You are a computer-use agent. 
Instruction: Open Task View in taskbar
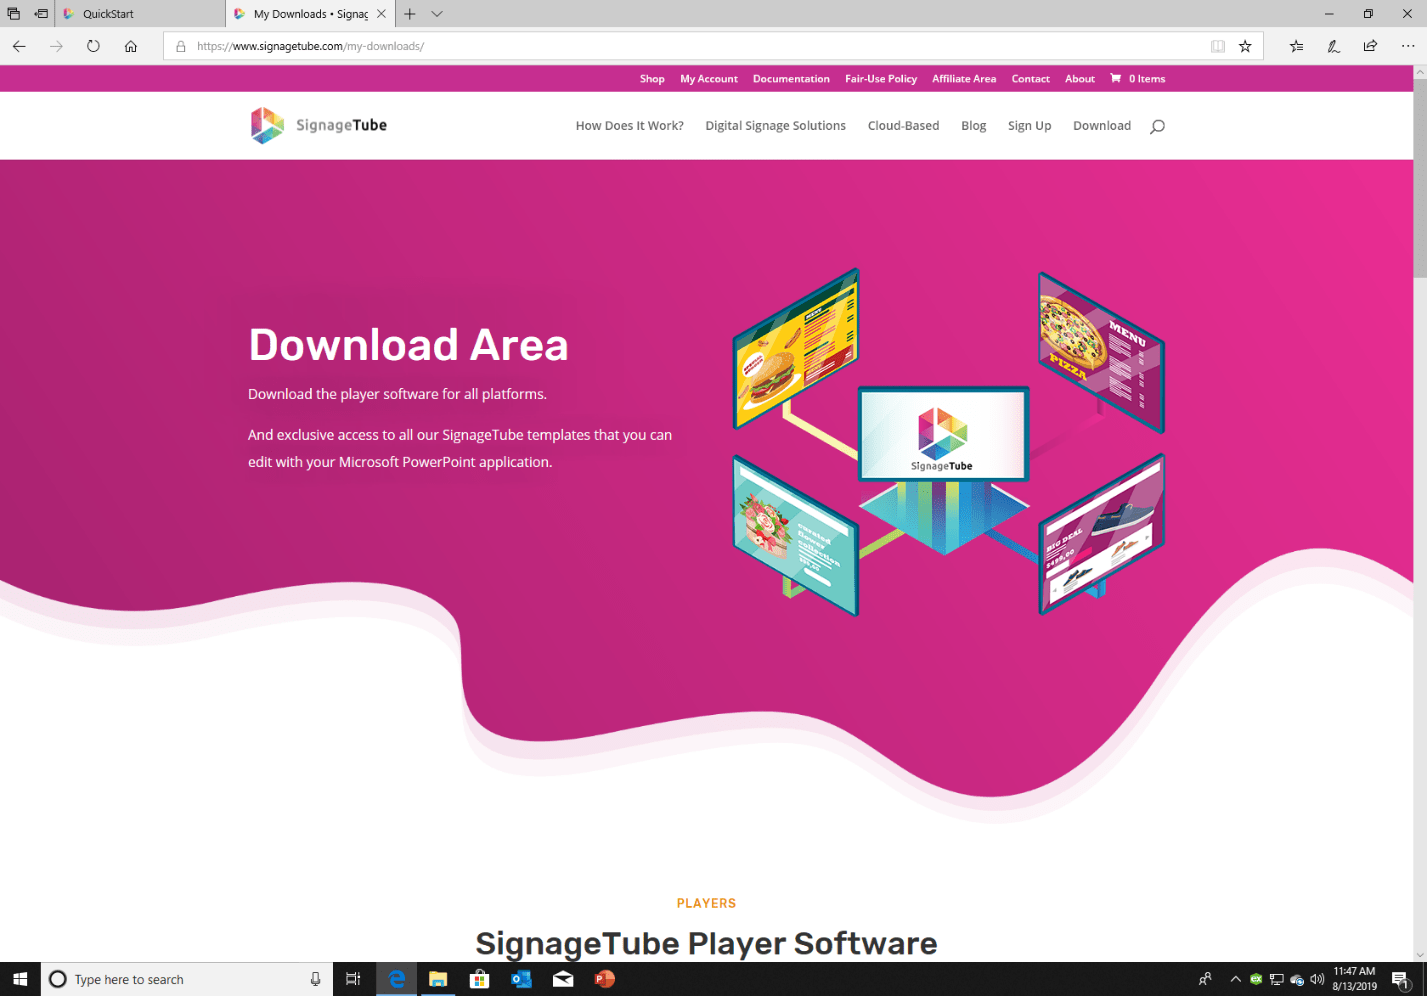pos(353,979)
